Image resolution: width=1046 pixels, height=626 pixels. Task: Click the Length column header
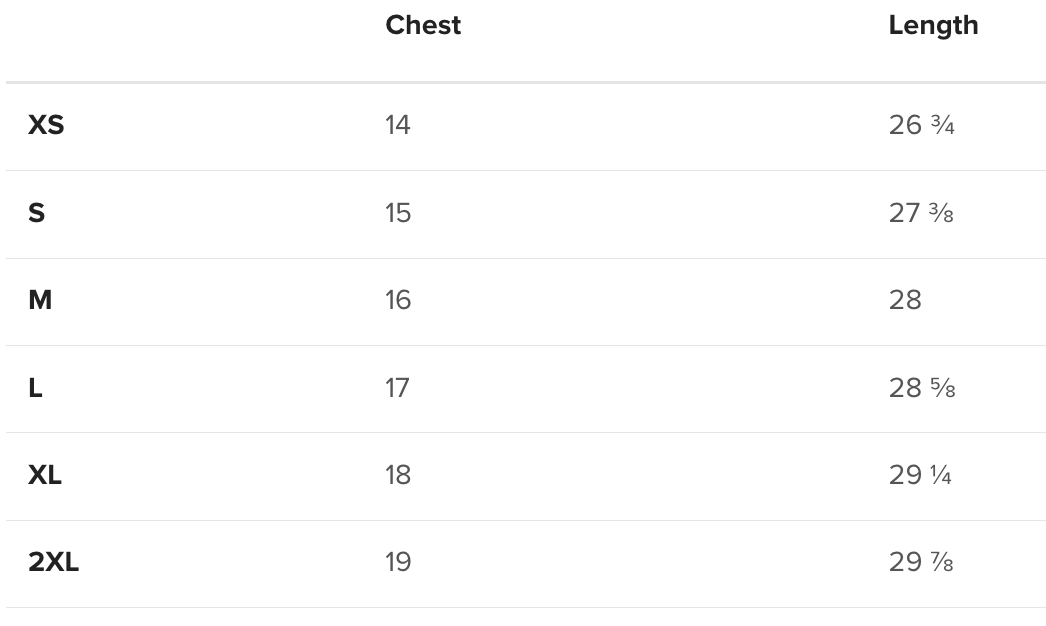(x=932, y=25)
